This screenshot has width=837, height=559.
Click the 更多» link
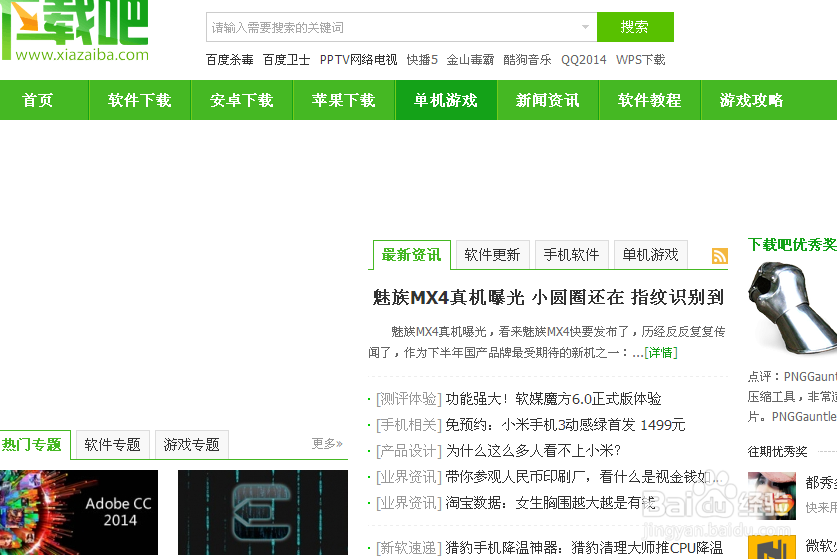click(x=327, y=444)
